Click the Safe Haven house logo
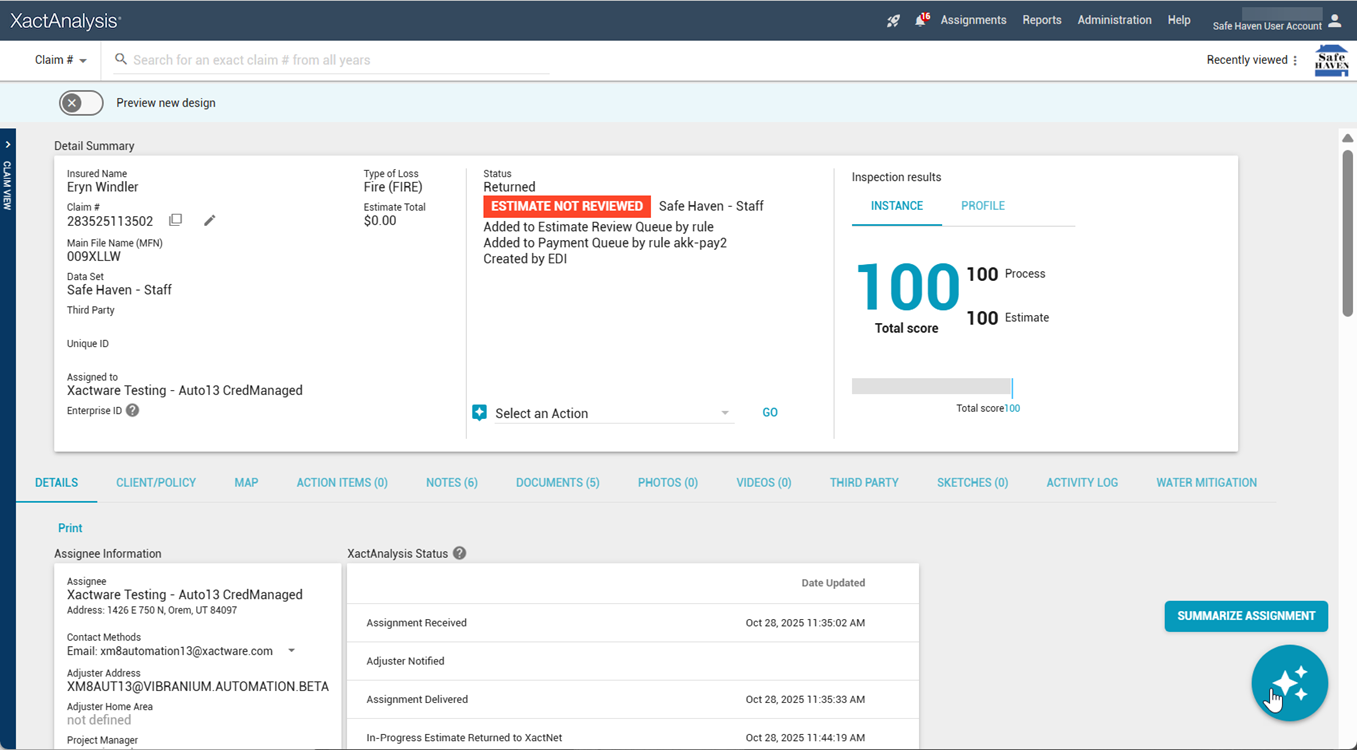Viewport: 1357px width, 750px height. [1331, 60]
